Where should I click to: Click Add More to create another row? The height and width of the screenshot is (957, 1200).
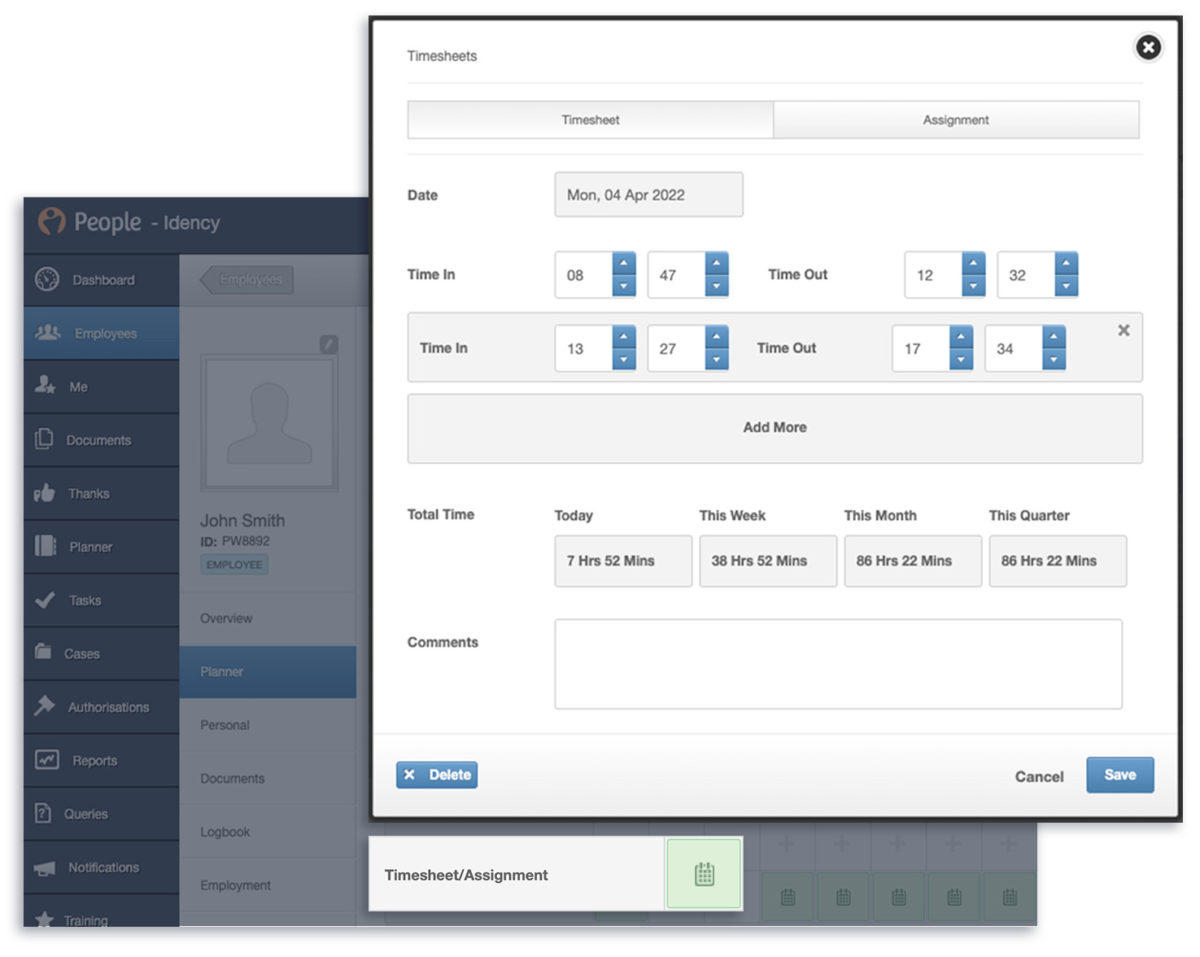point(774,427)
